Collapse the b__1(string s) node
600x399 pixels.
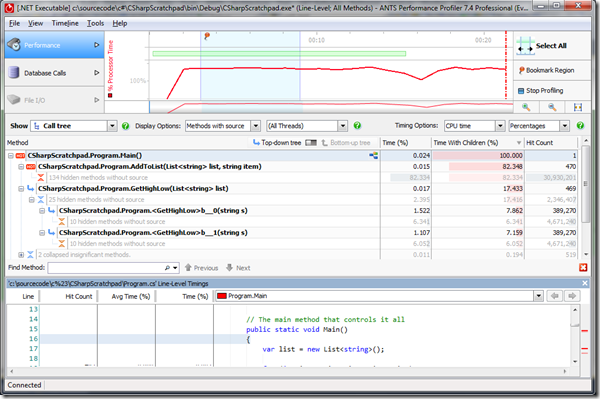pyautogui.click(x=42, y=233)
